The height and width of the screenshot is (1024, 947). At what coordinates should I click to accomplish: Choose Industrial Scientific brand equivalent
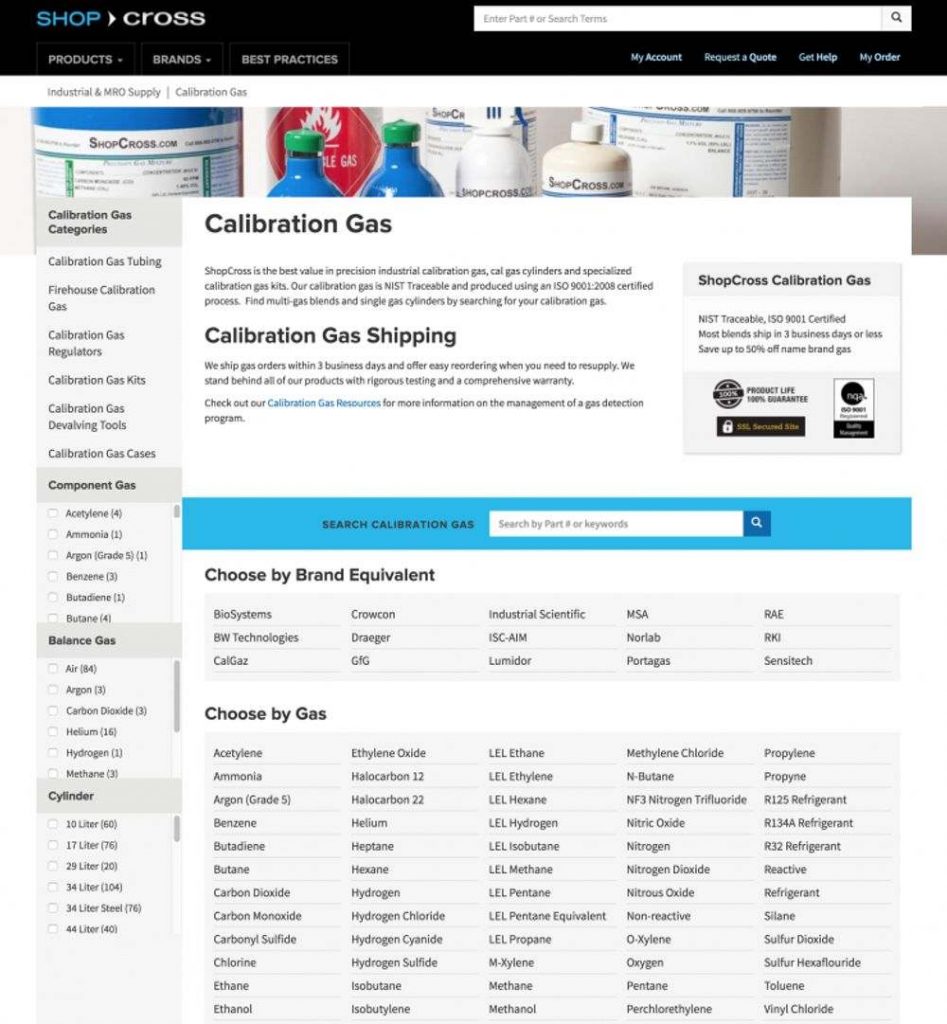[x=537, y=615]
